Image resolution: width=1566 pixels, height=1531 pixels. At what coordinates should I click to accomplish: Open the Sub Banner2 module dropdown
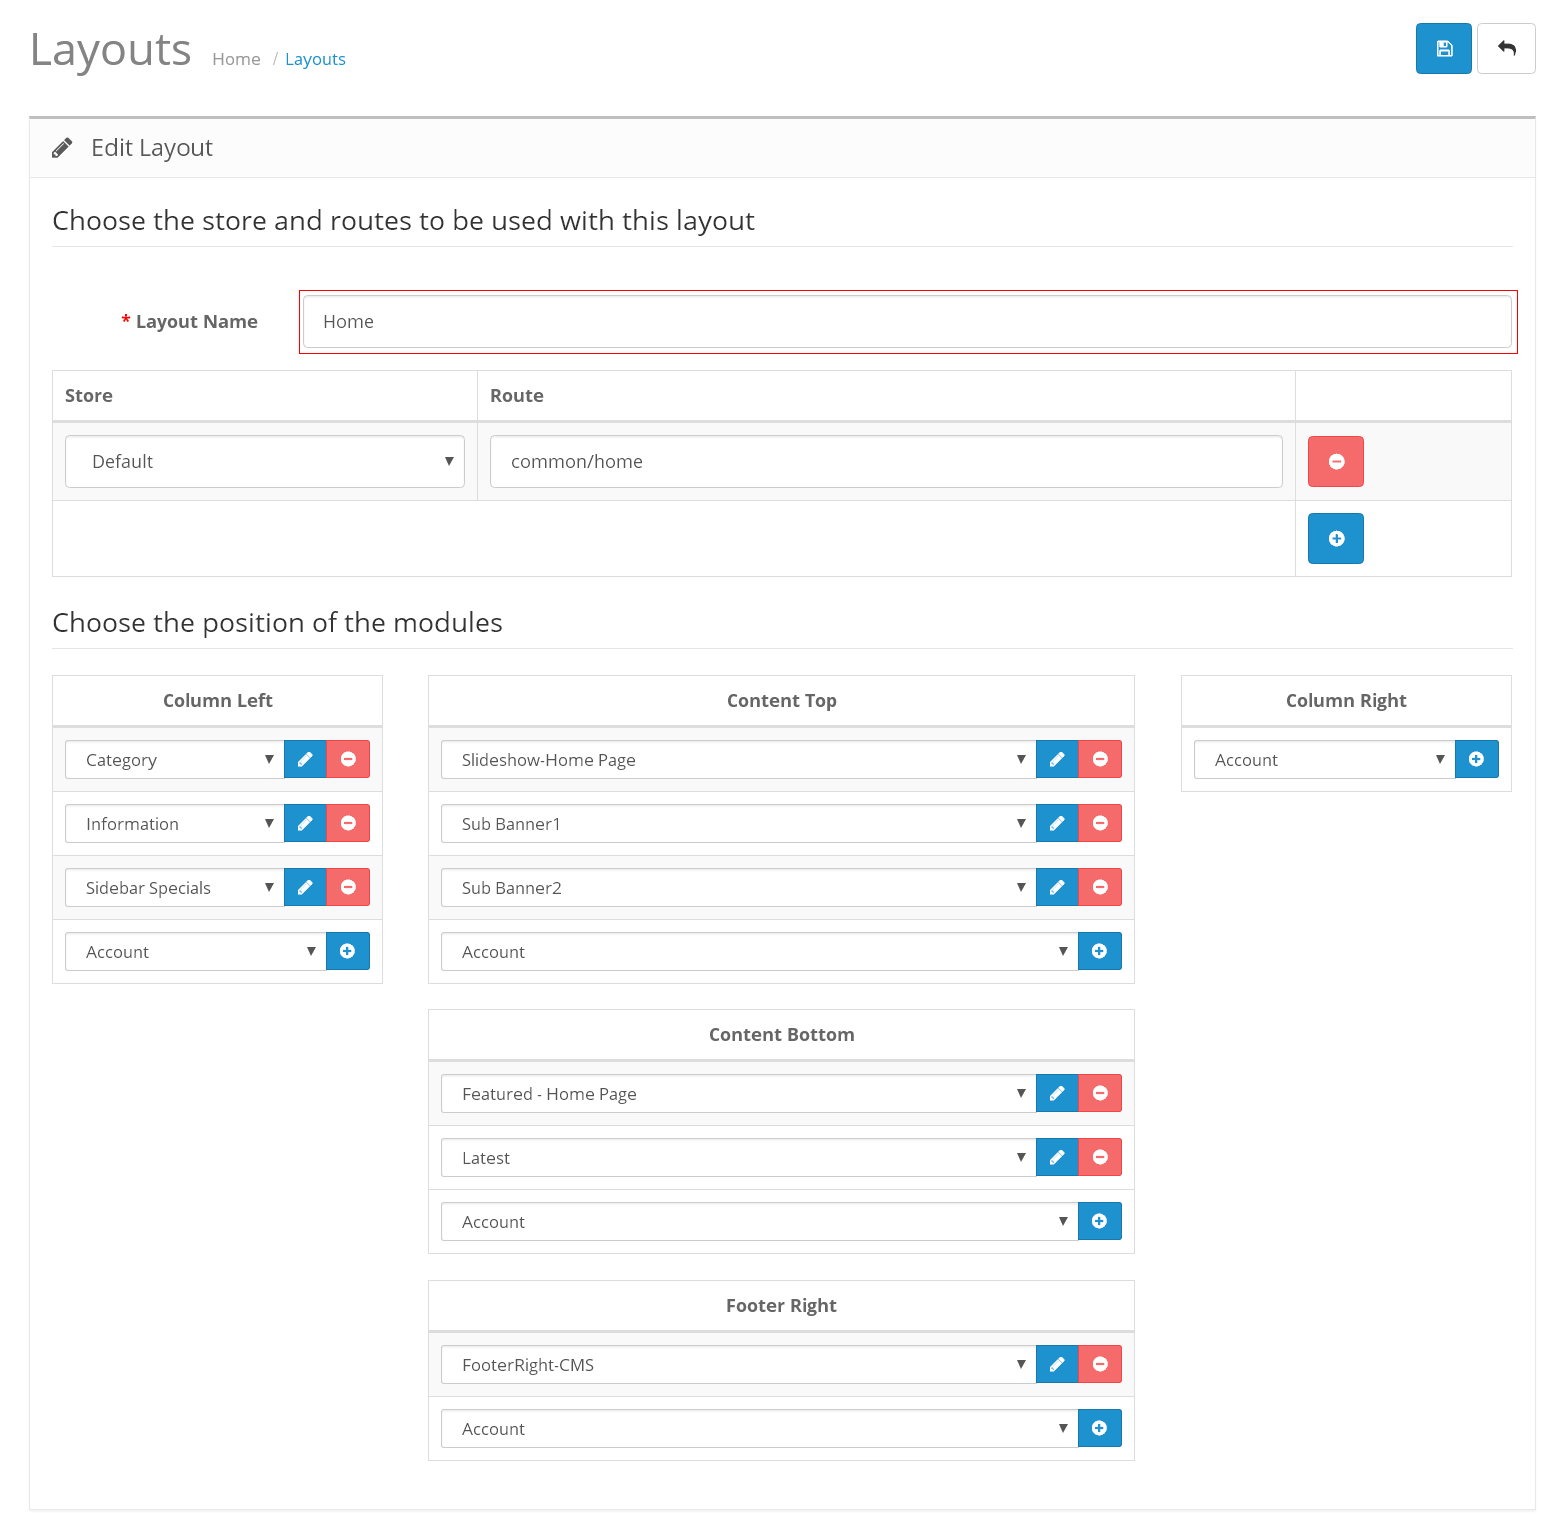point(738,888)
